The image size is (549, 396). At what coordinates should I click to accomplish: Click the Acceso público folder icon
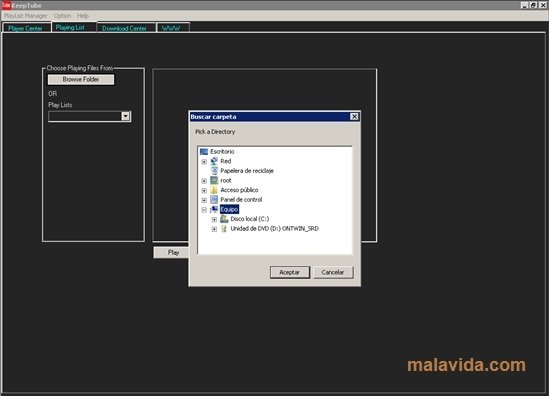[214, 190]
